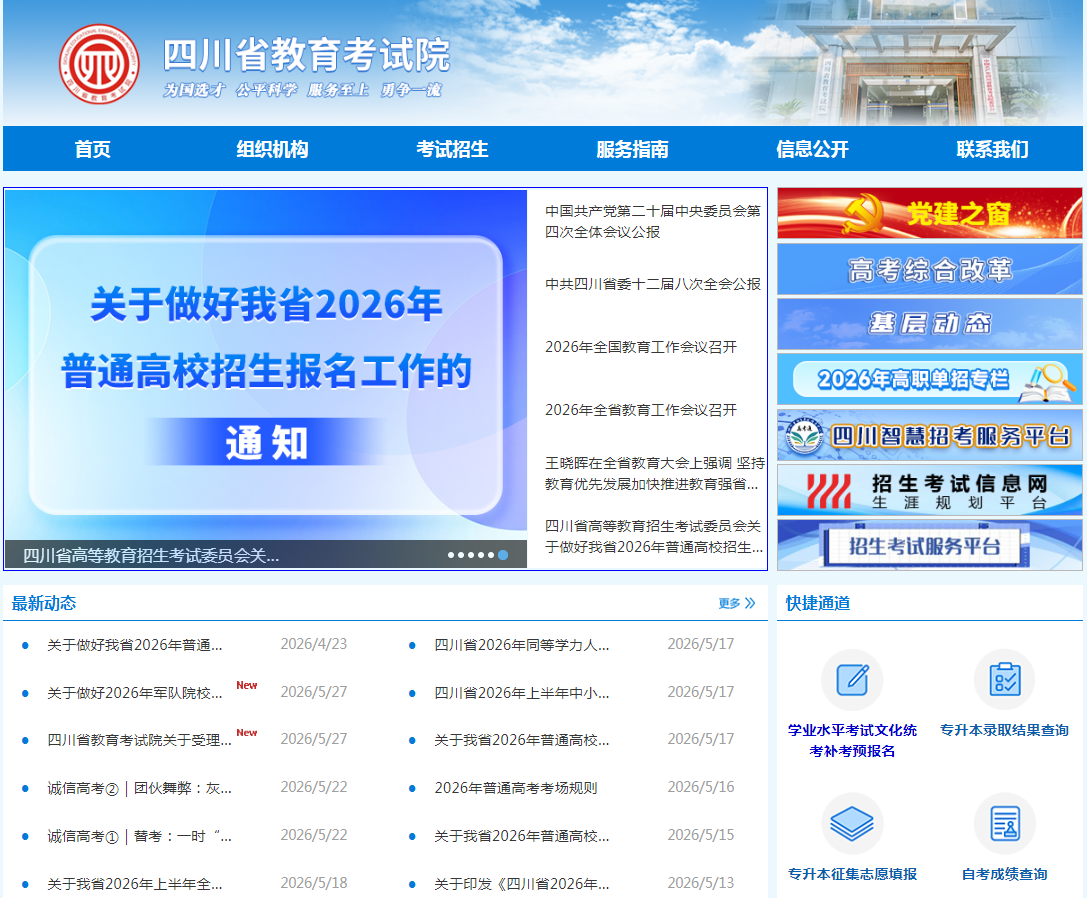Go to 首页 in navigation bar
Image resolution: width=1087 pixels, height=898 pixels.
pyautogui.click(x=92, y=149)
